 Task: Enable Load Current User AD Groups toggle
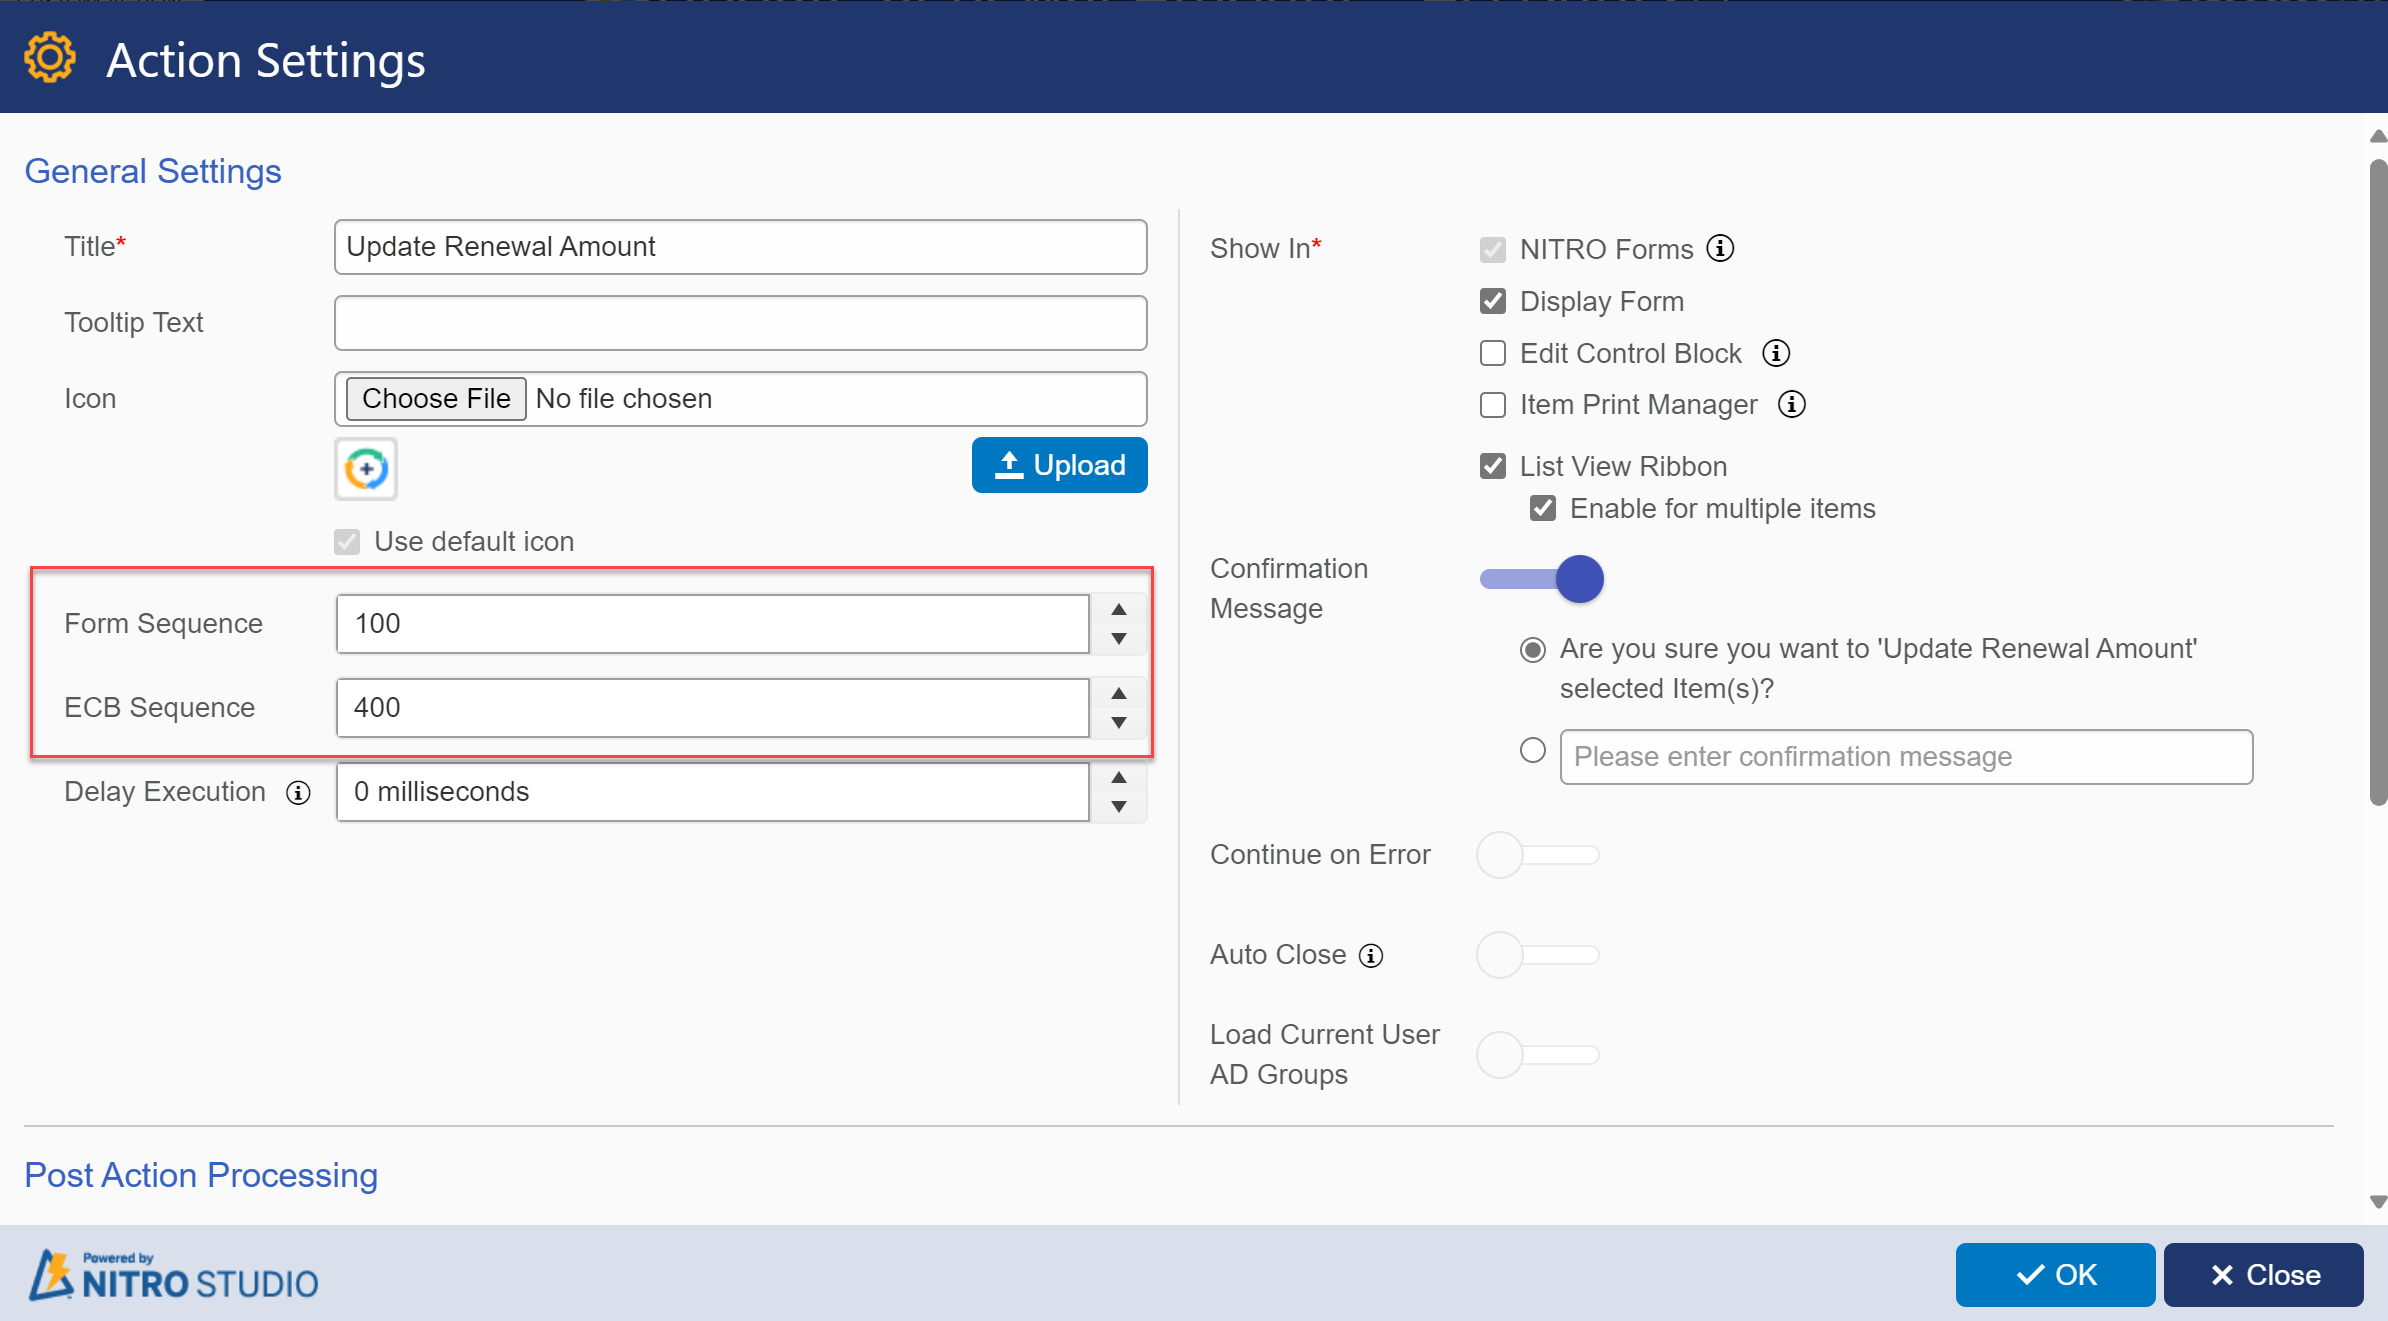click(x=1538, y=1055)
